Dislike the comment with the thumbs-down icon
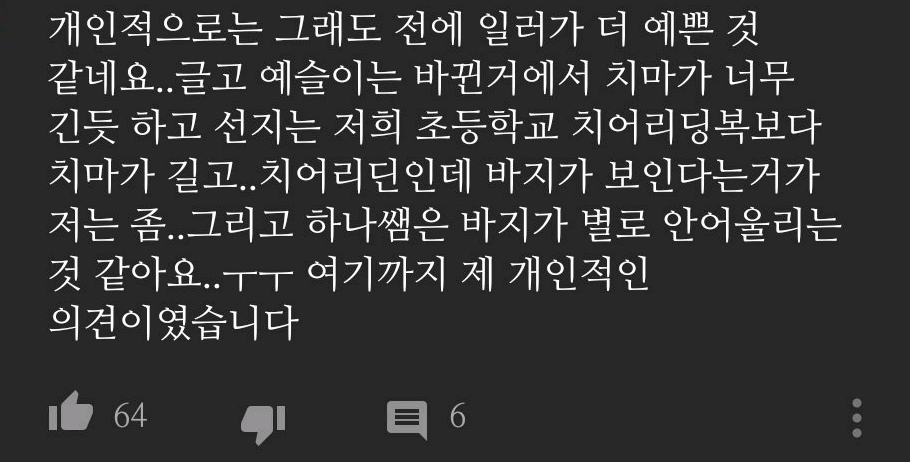This screenshot has width=910, height=462. (x=263, y=424)
